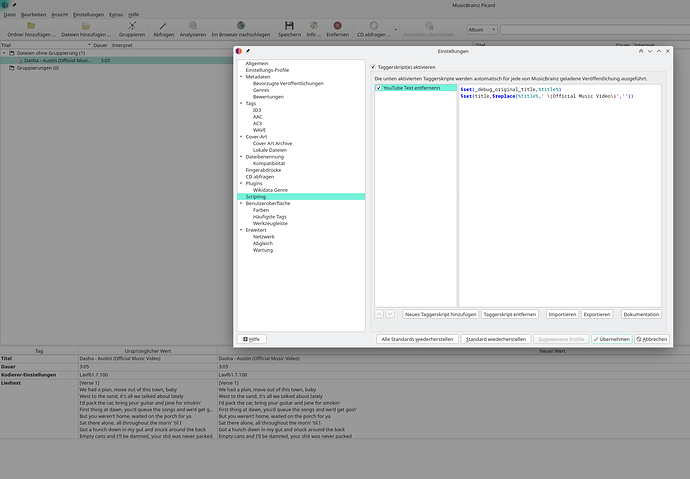Click Neues Taggerskript hinzufügen button

click(x=440, y=314)
